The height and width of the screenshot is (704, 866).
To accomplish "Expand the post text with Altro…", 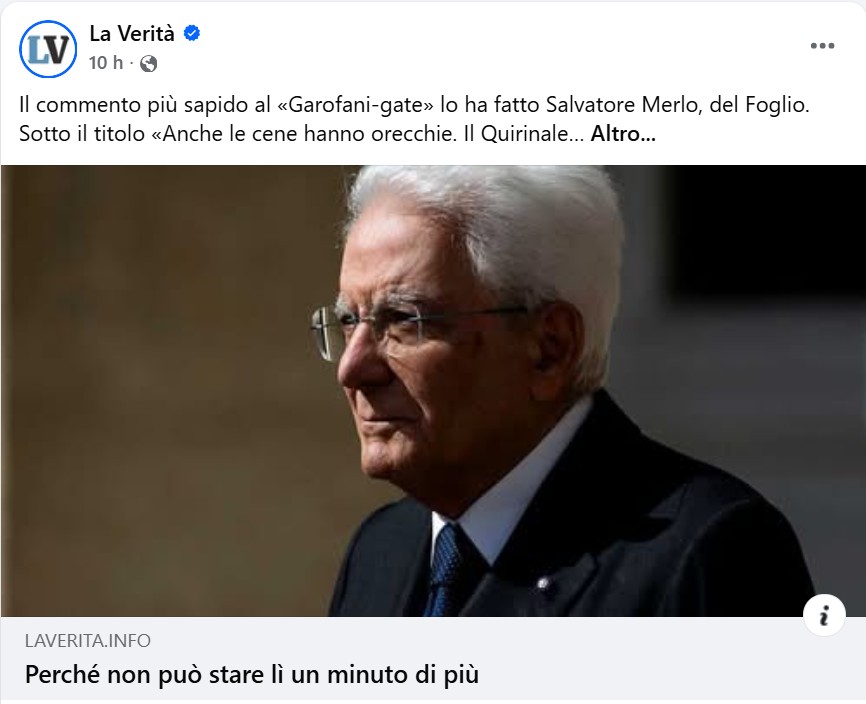I will [623, 134].
